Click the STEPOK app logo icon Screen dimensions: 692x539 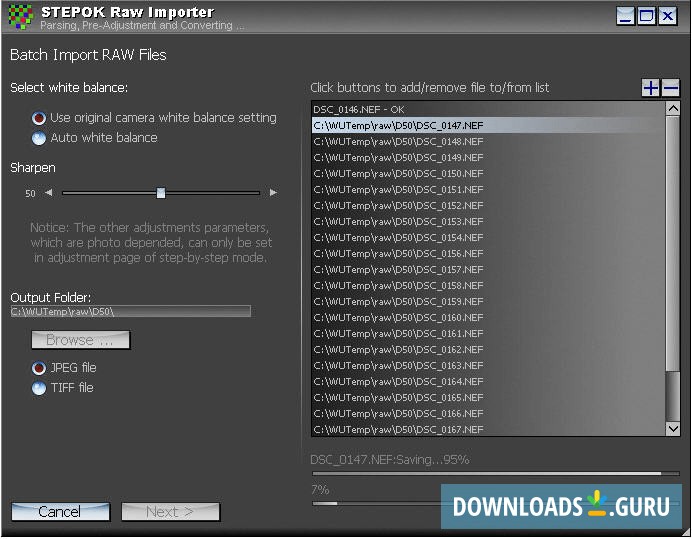click(21, 17)
